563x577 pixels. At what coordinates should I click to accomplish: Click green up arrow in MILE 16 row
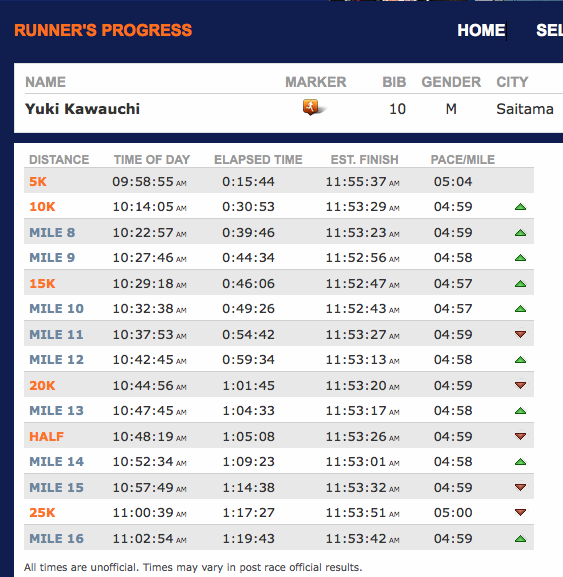click(x=520, y=539)
